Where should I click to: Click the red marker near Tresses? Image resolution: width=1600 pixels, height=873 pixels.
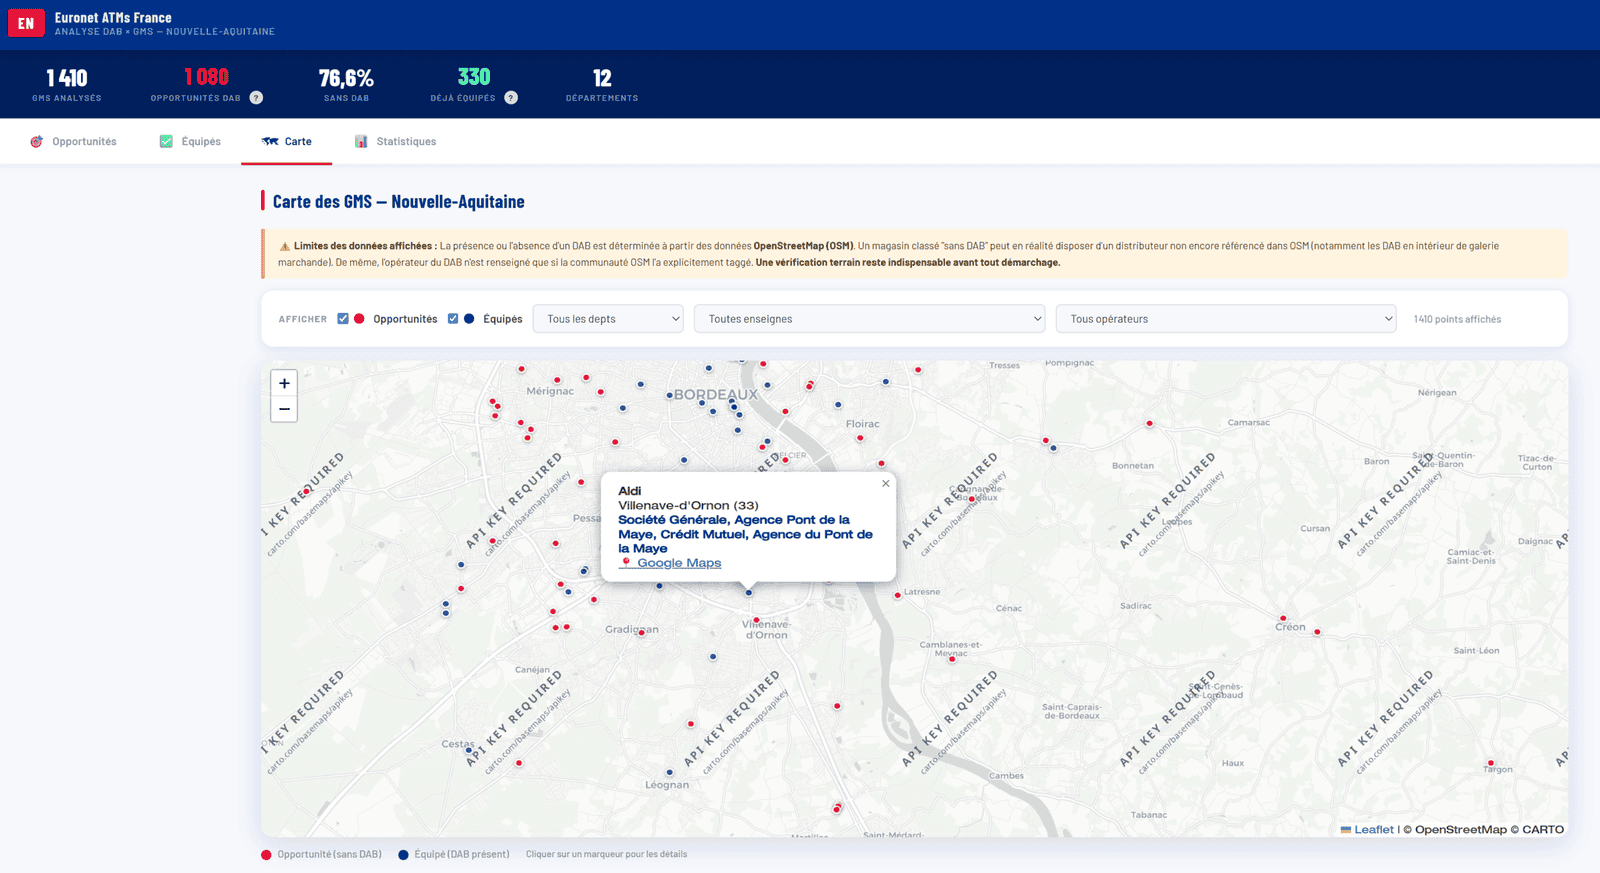tap(918, 370)
